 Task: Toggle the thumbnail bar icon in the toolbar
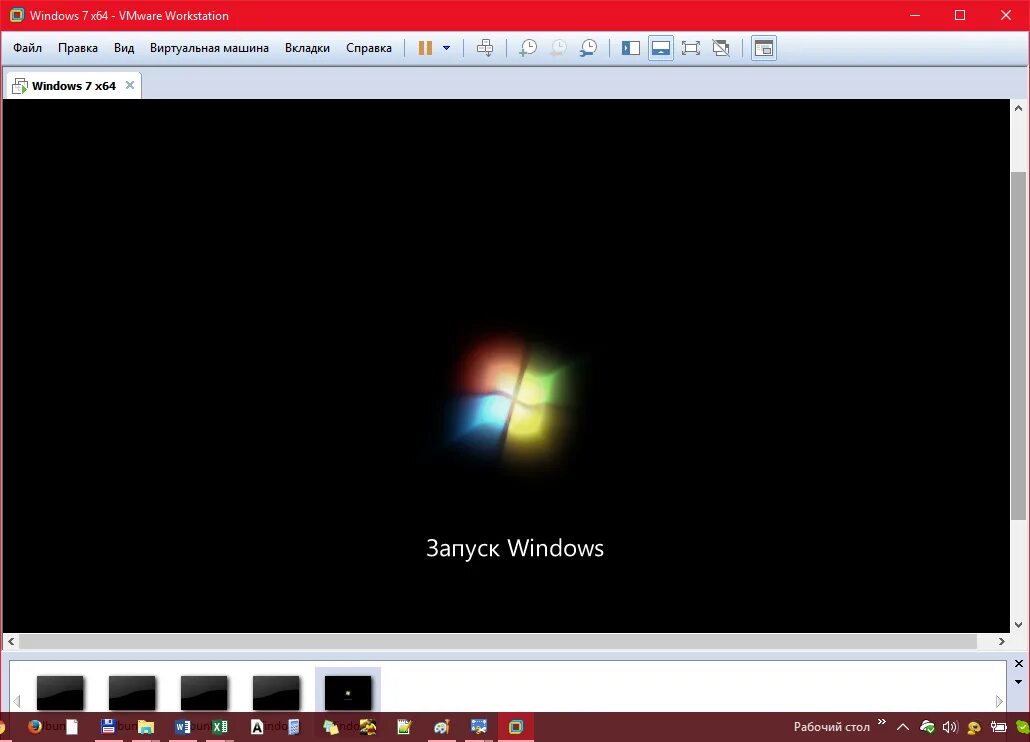(661, 48)
